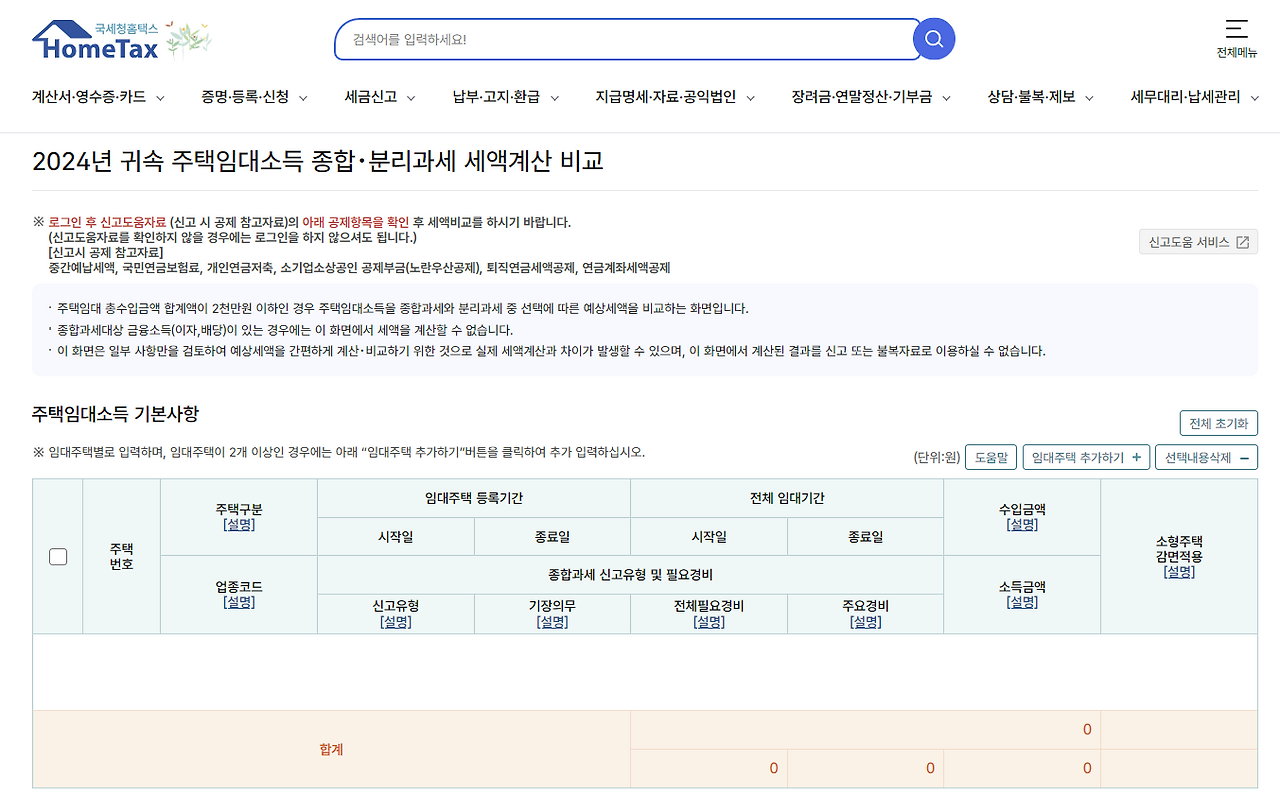Open 신고도움 서비스 via external link icon
Screen dimensions: 1280x796
pos(1242,241)
